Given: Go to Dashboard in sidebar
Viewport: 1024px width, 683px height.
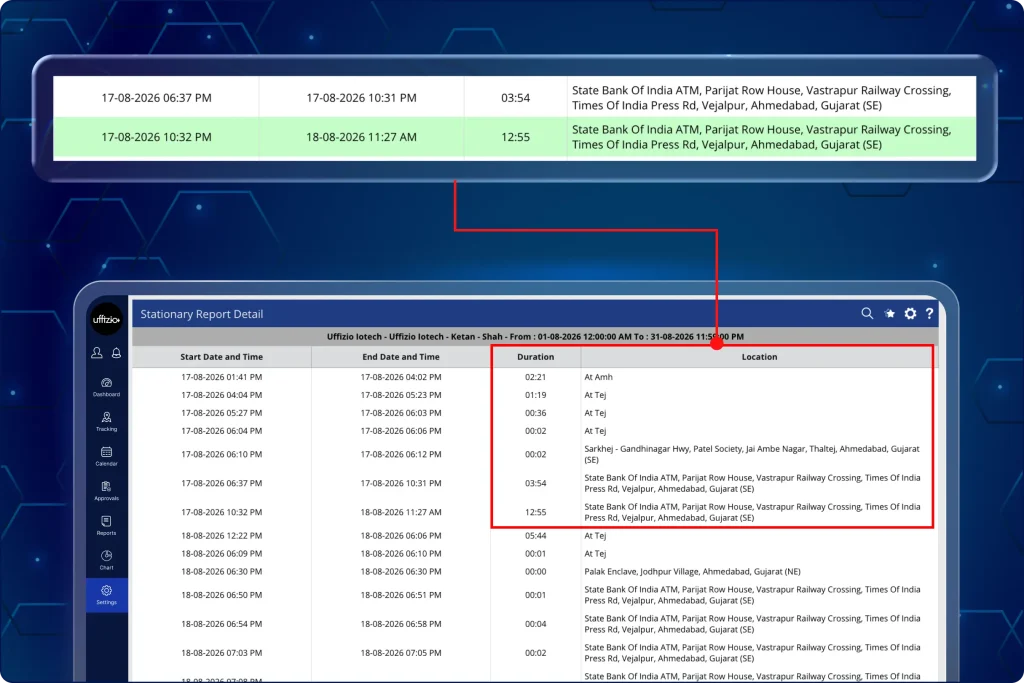Looking at the screenshot, I should [x=106, y=387].
